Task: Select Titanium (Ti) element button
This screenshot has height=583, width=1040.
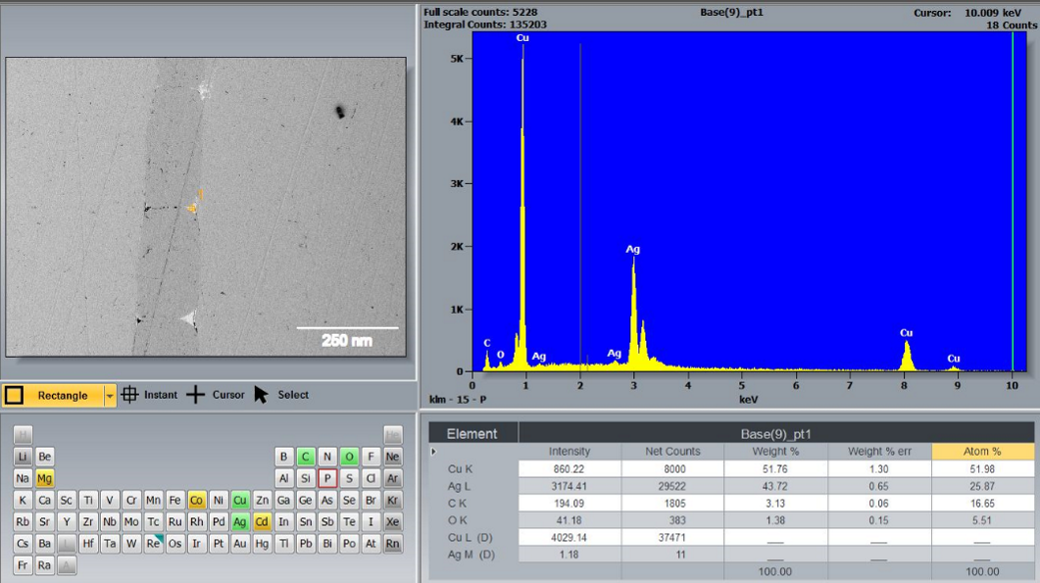Action: pos(88,501)
